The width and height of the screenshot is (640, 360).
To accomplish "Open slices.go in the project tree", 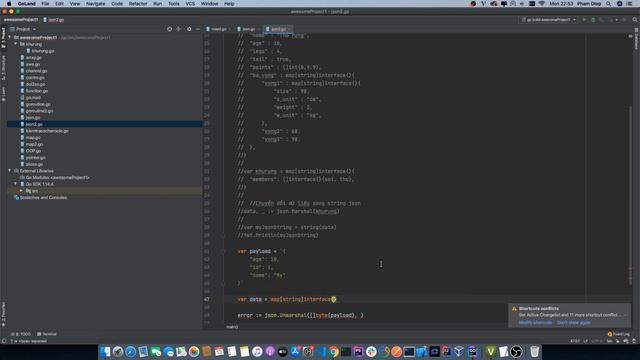I will click(x=31, y=164).
